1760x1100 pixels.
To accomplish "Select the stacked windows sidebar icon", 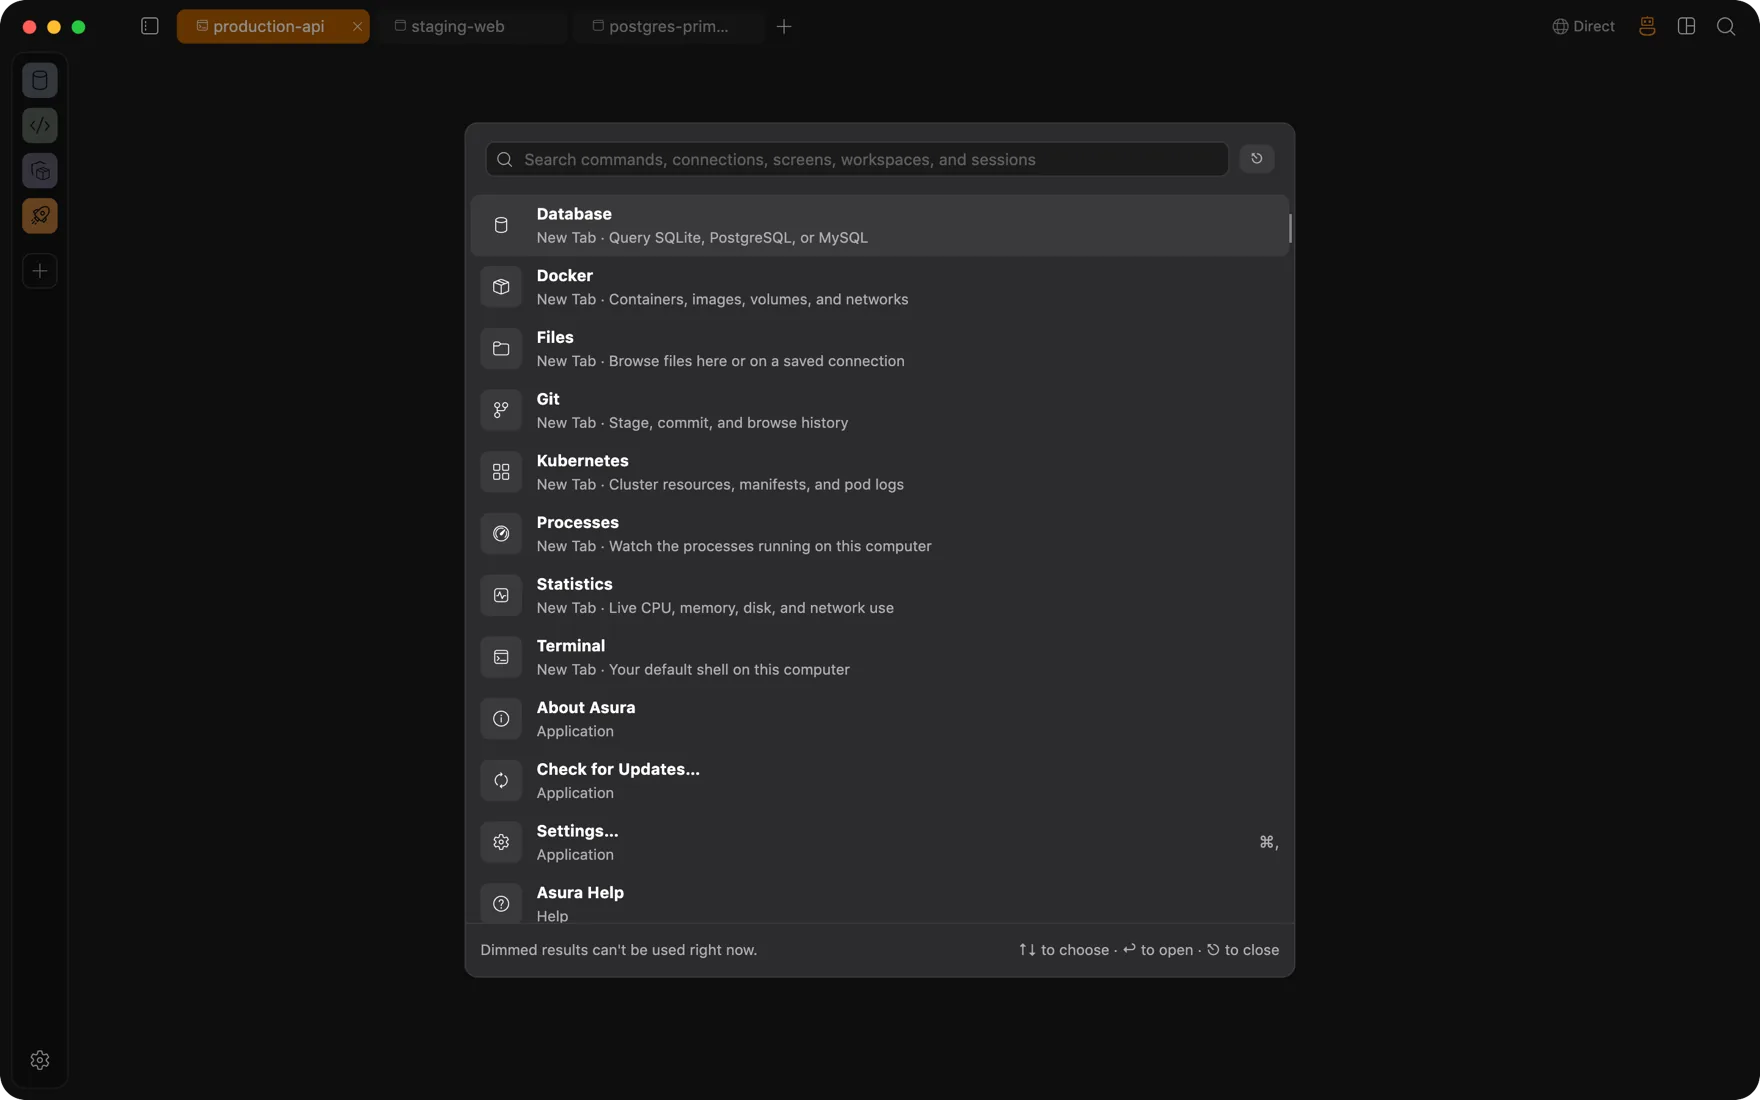I will point(40,171).
